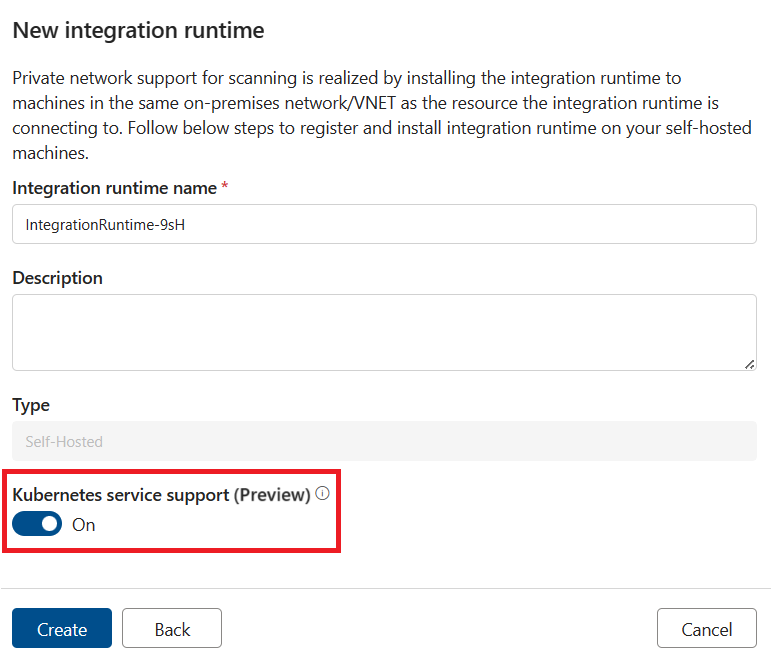
Task: Click the Kubernetes service support (Preview) label
Action: (160, 495)
